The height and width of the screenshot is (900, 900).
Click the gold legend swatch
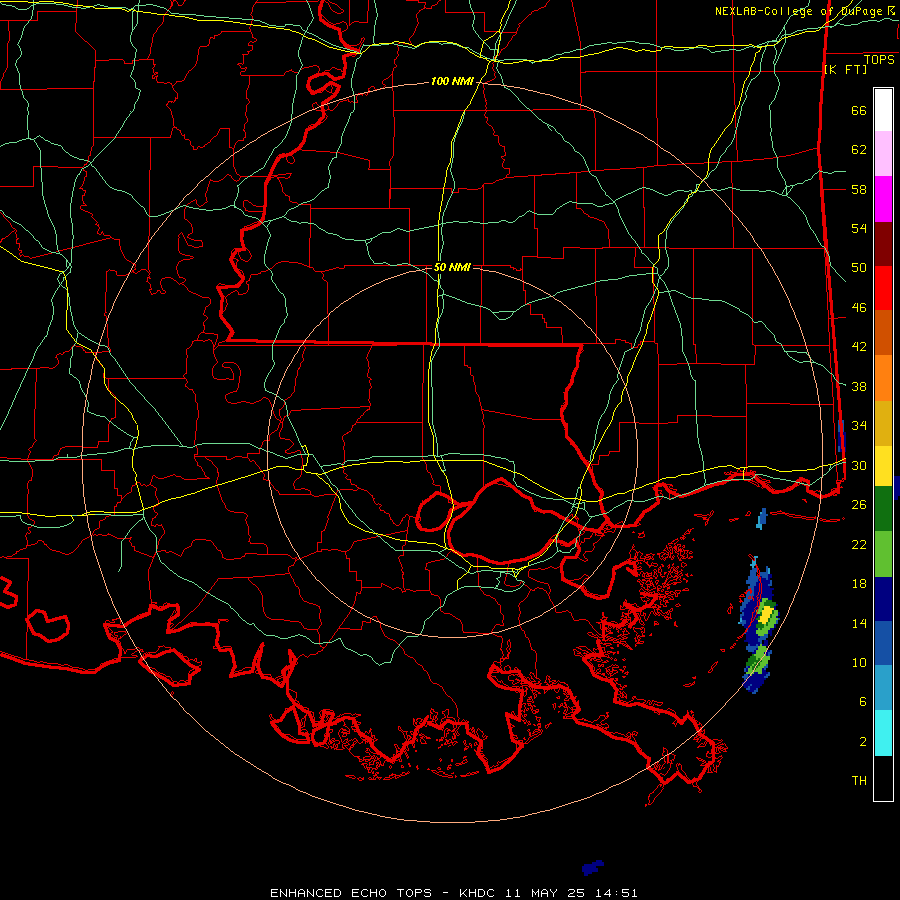click(883, 423)
